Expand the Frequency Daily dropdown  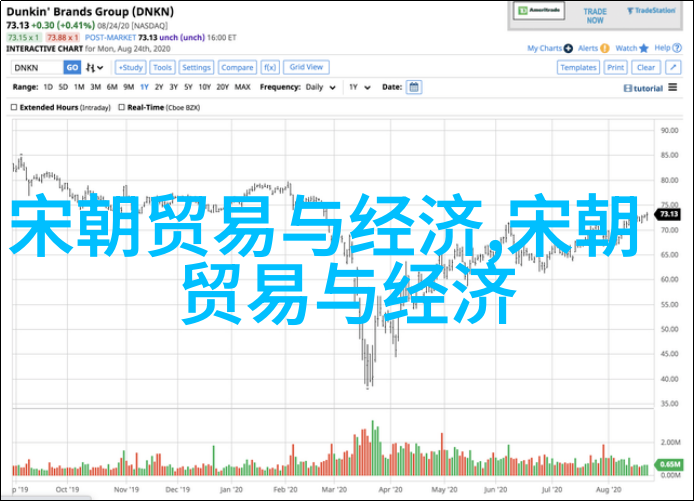320,87
